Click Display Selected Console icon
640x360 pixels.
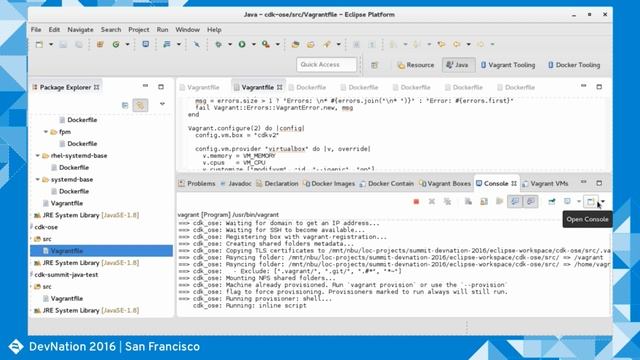click(x=567, y=202)
